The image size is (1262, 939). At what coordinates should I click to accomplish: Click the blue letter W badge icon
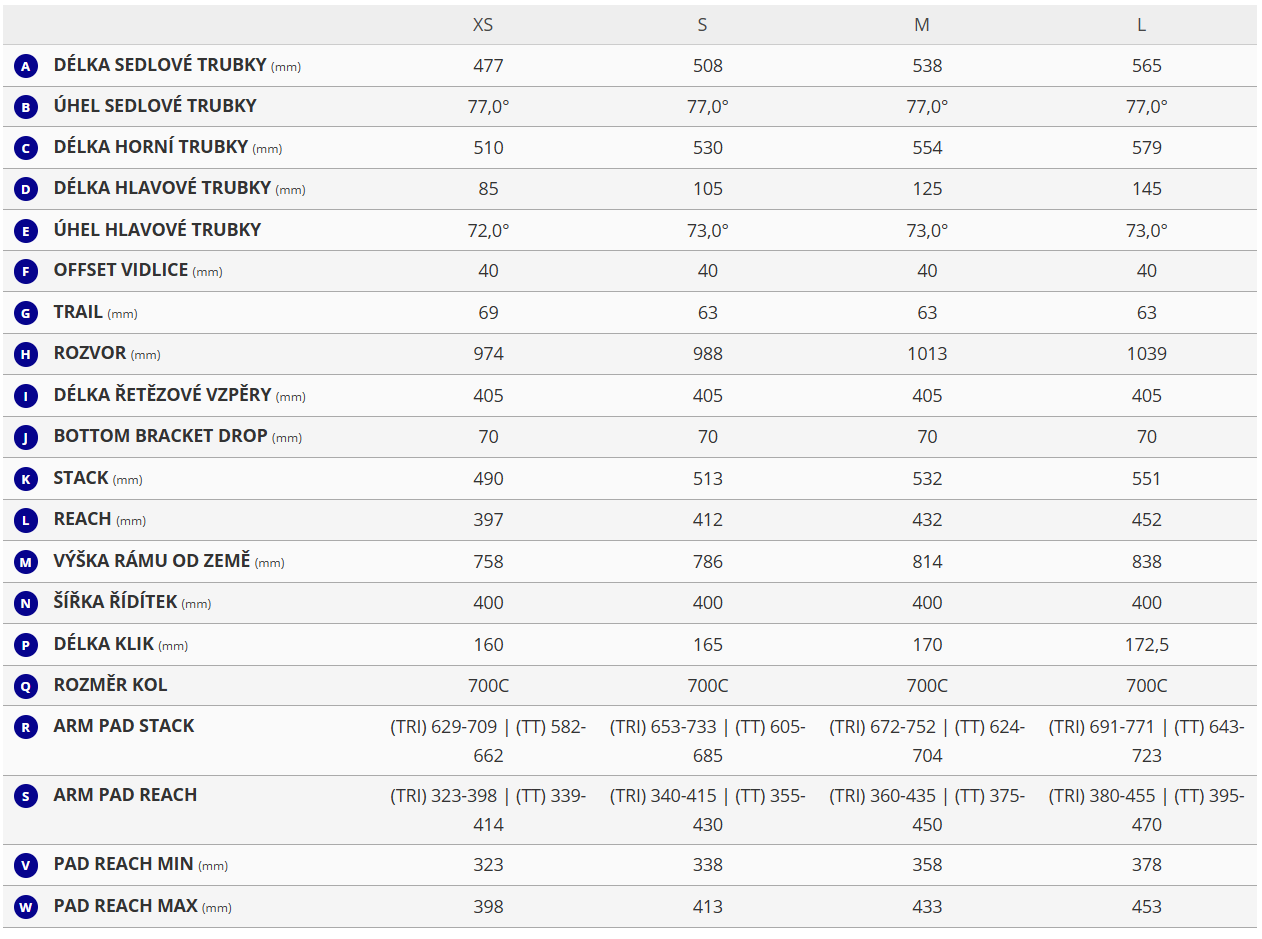[26, 907]
